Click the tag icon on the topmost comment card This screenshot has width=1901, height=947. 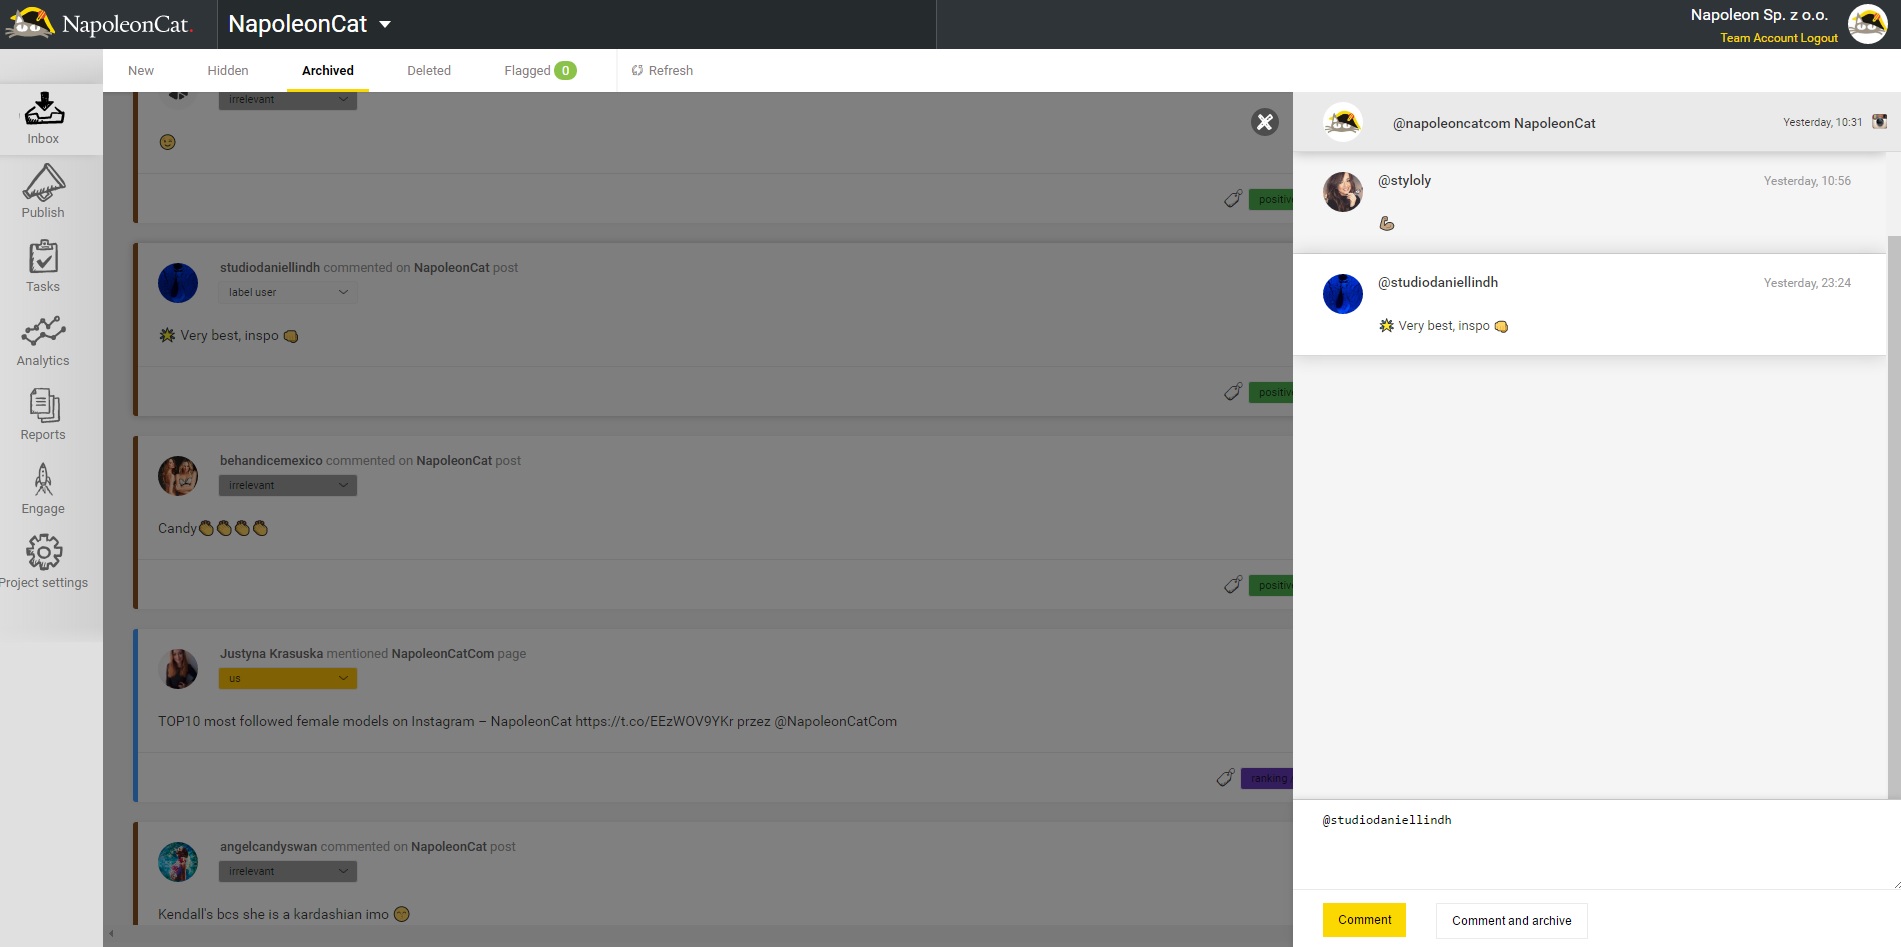tap(1233, 199)
